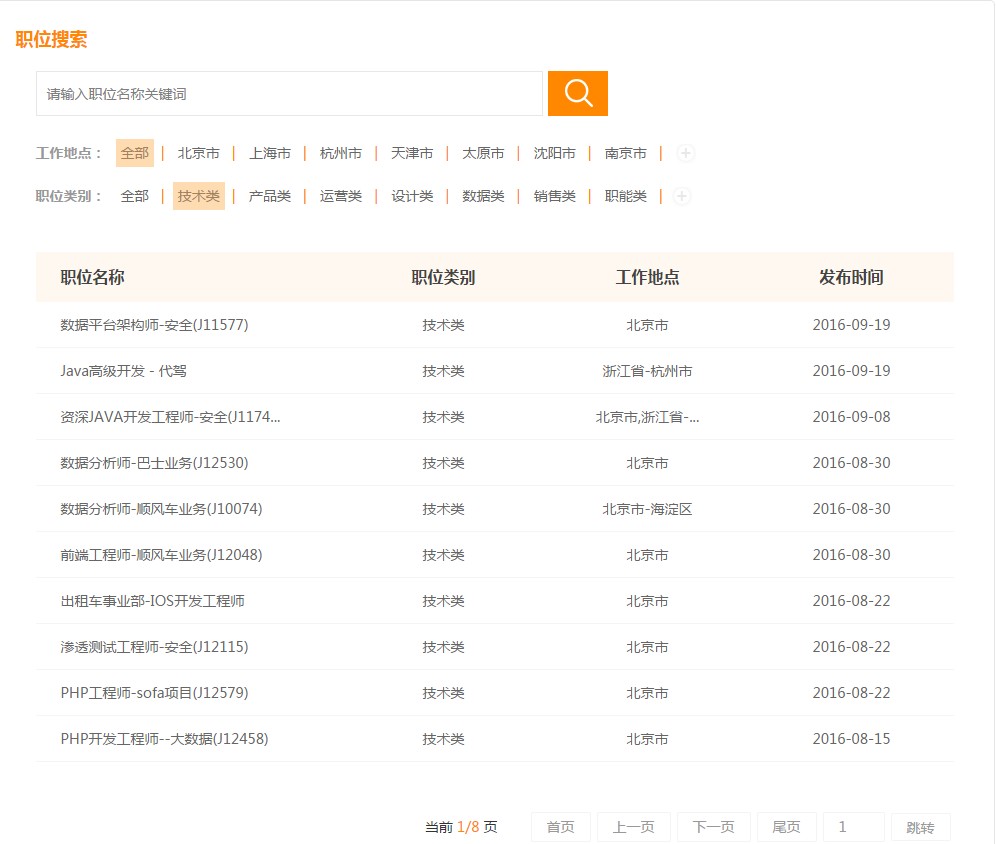Open job 数据平台架构师-安全(J11577)

point(154,325)
